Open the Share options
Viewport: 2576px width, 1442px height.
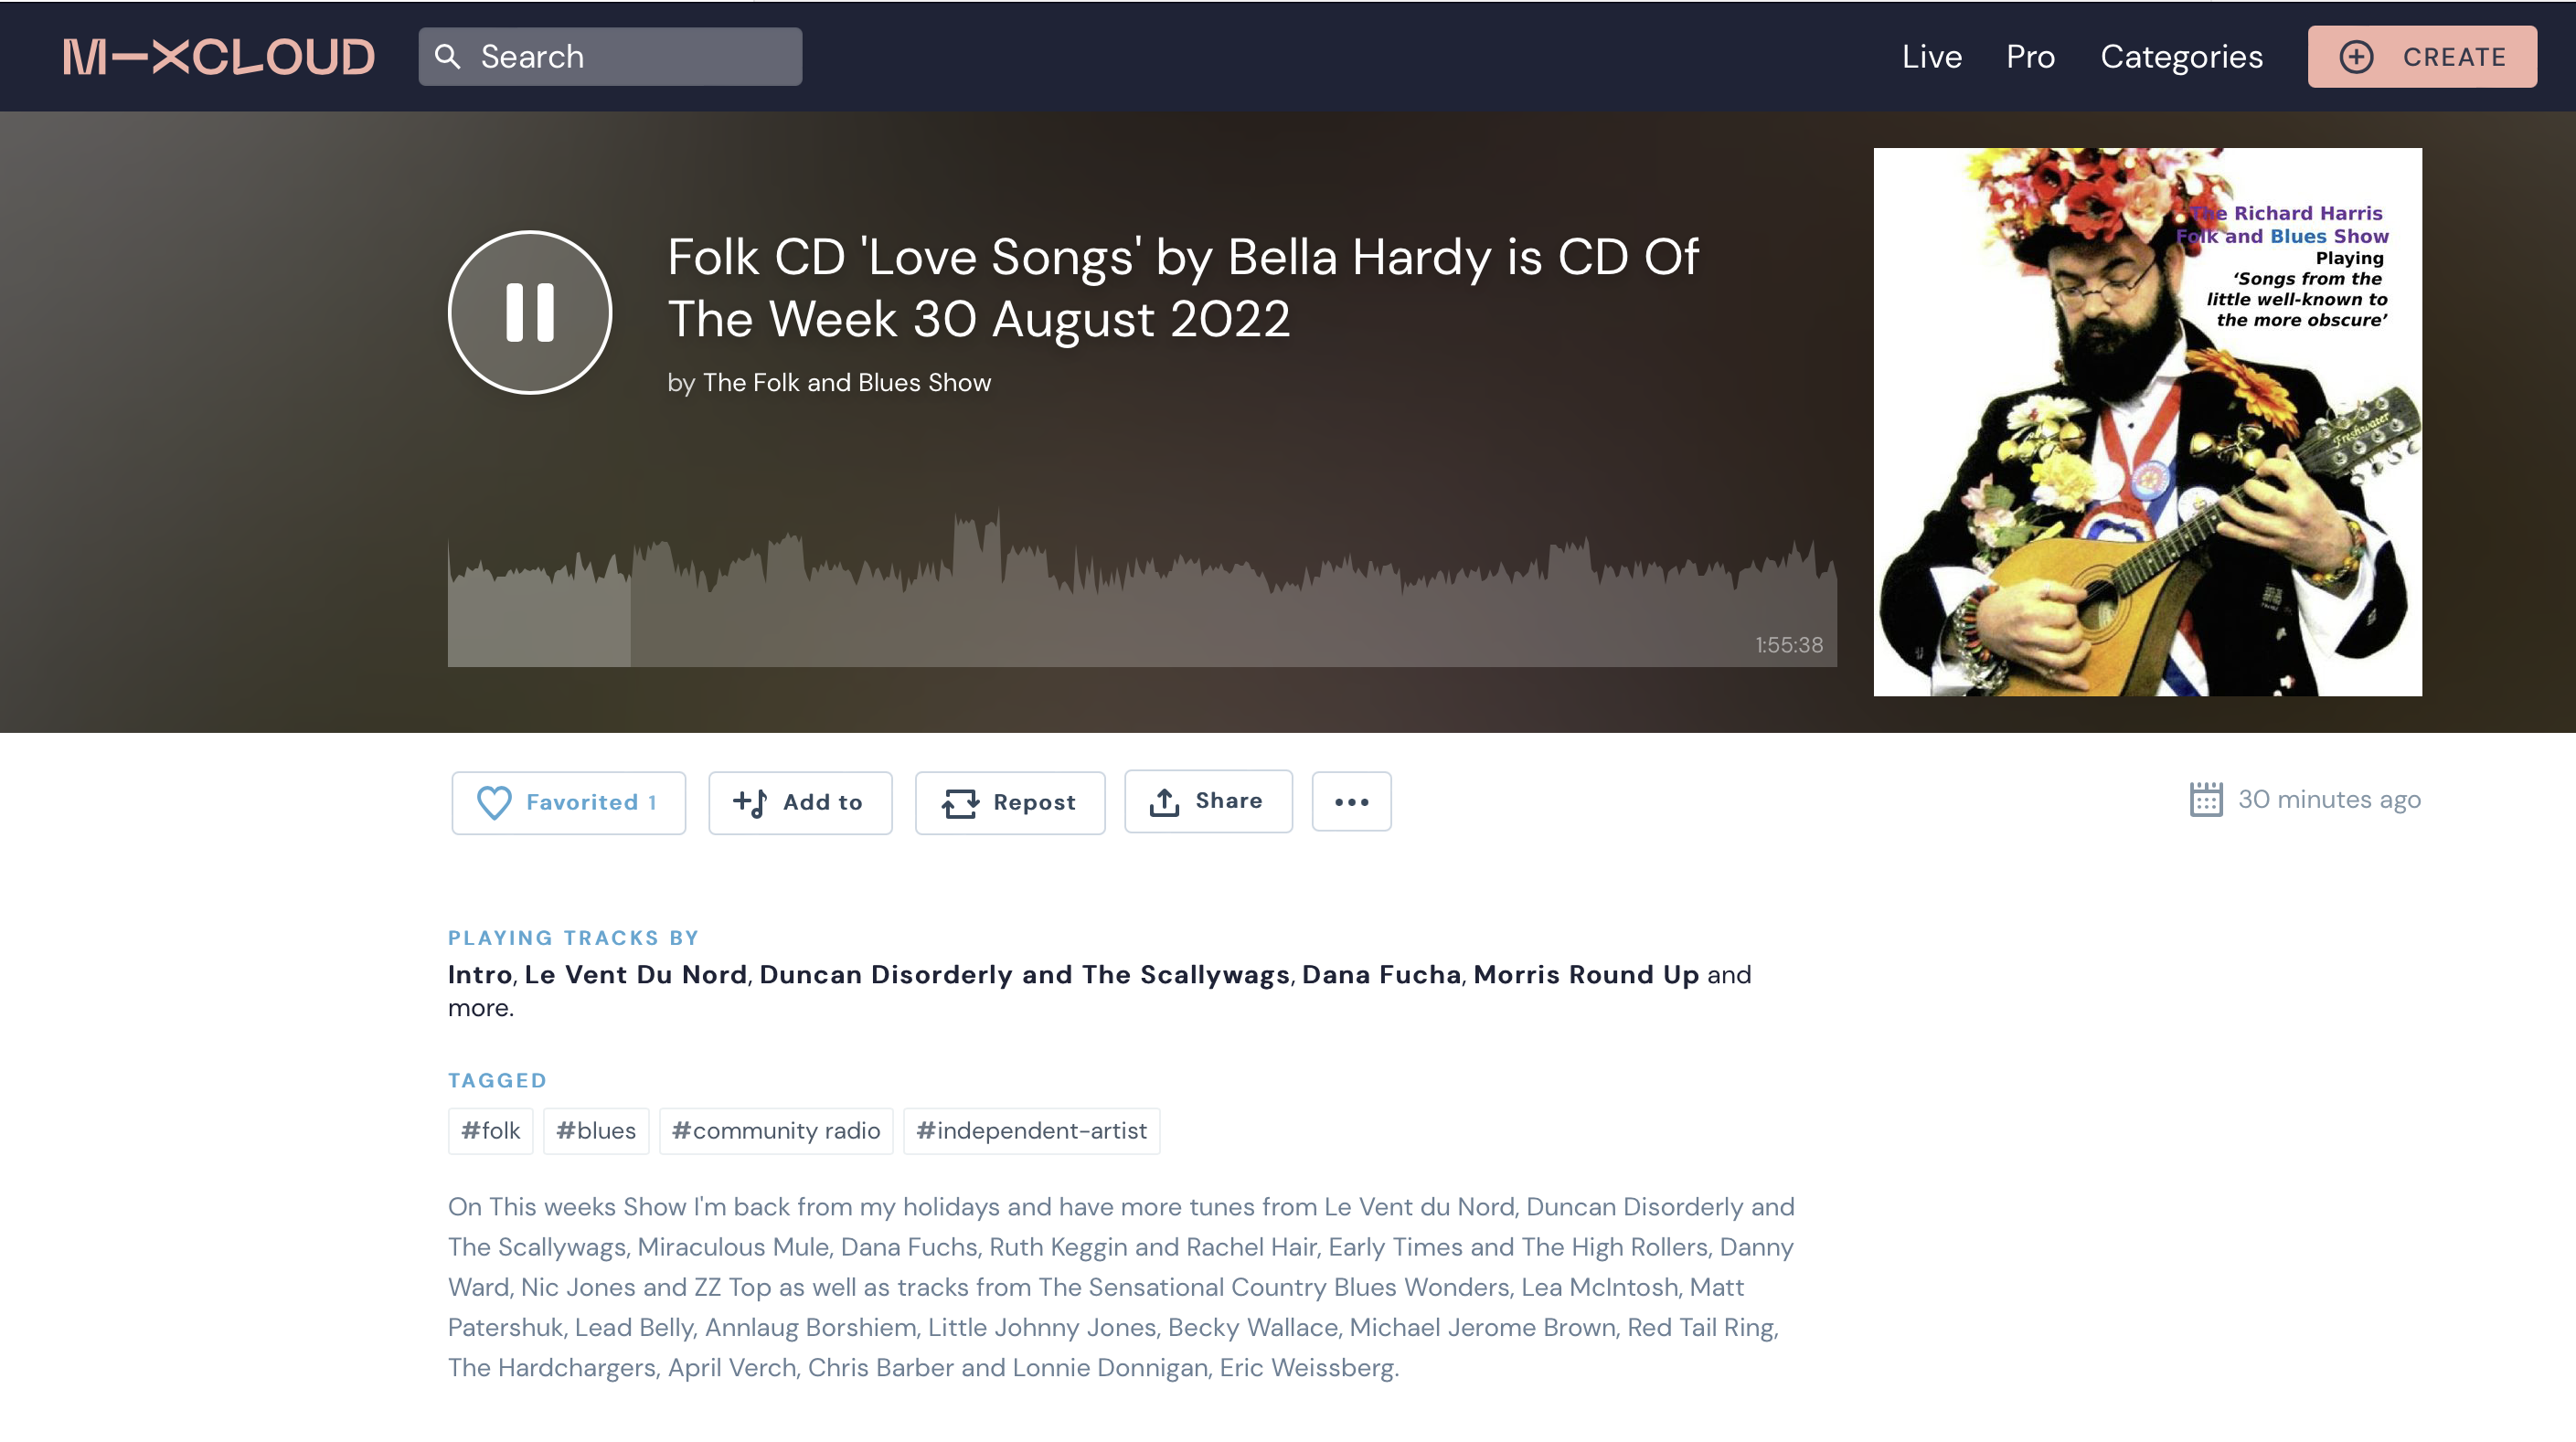click(1208, 801)
